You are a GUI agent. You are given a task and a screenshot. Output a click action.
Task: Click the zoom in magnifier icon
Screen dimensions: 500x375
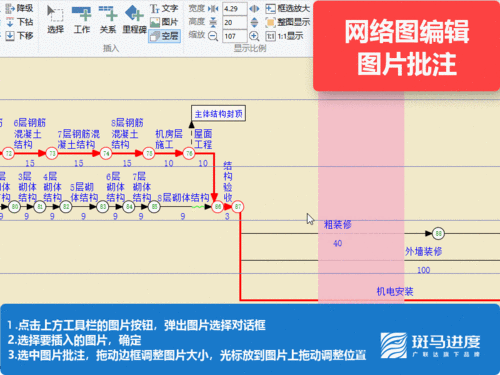(254, 36)
